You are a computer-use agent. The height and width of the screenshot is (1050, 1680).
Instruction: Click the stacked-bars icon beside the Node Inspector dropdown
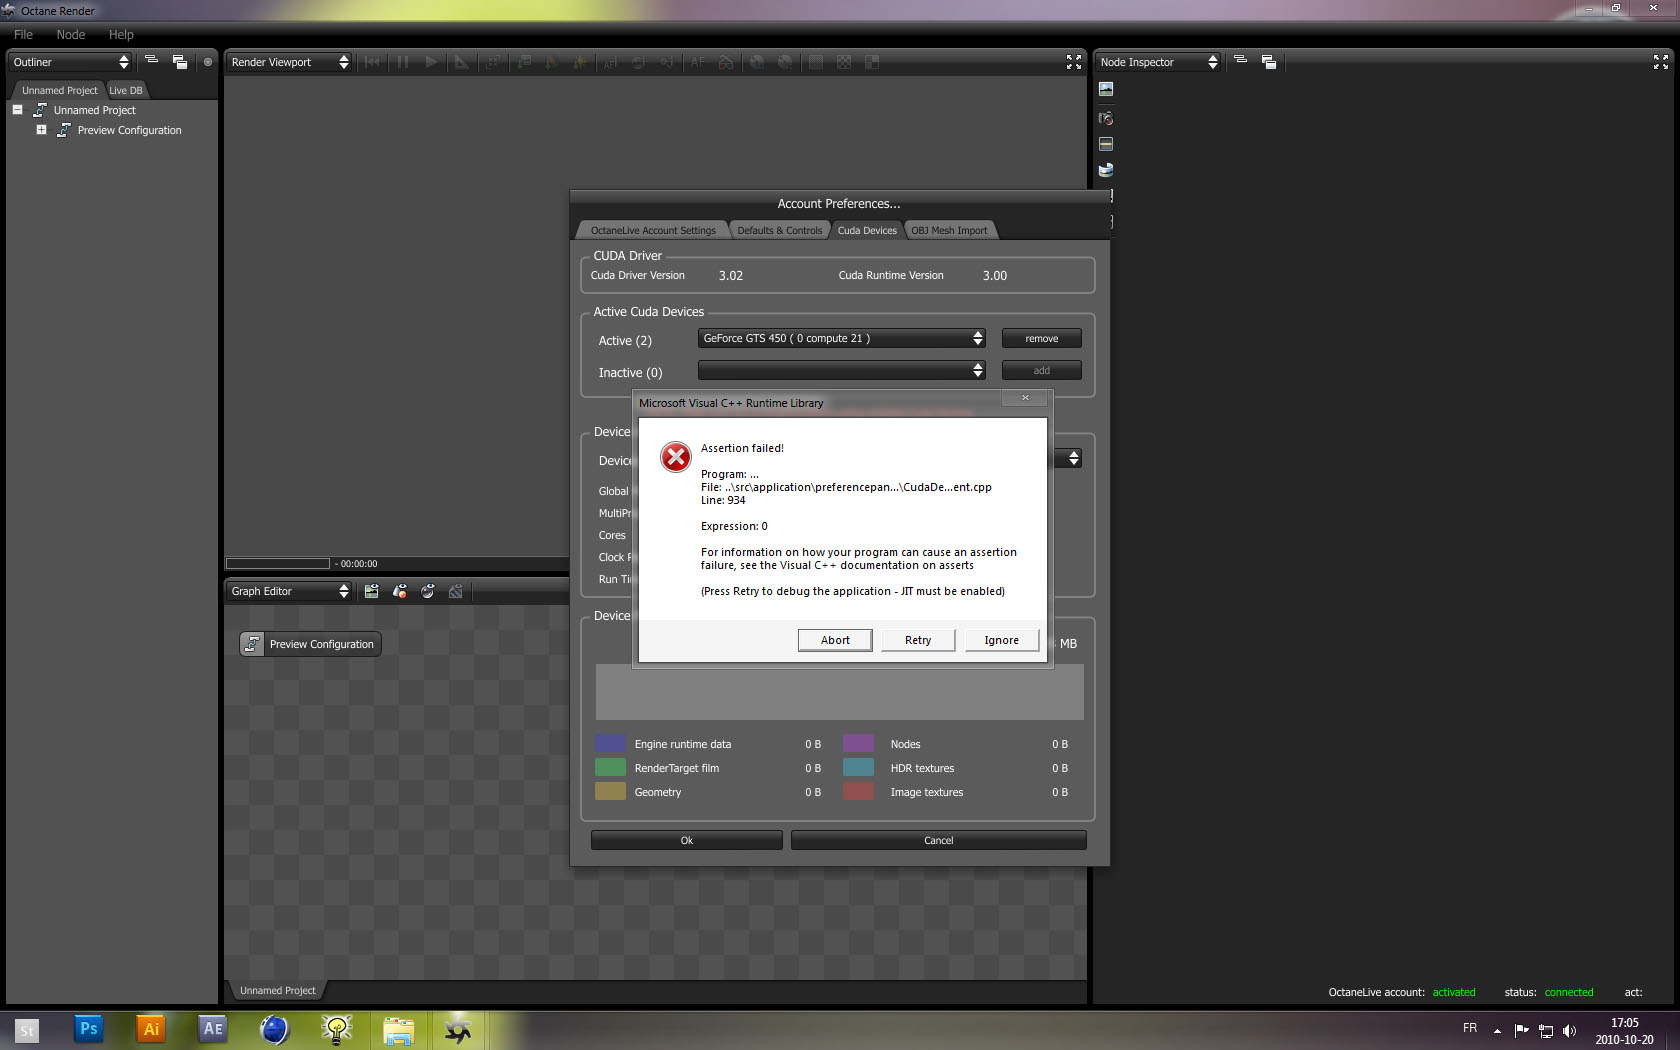tap(1240, 61)
